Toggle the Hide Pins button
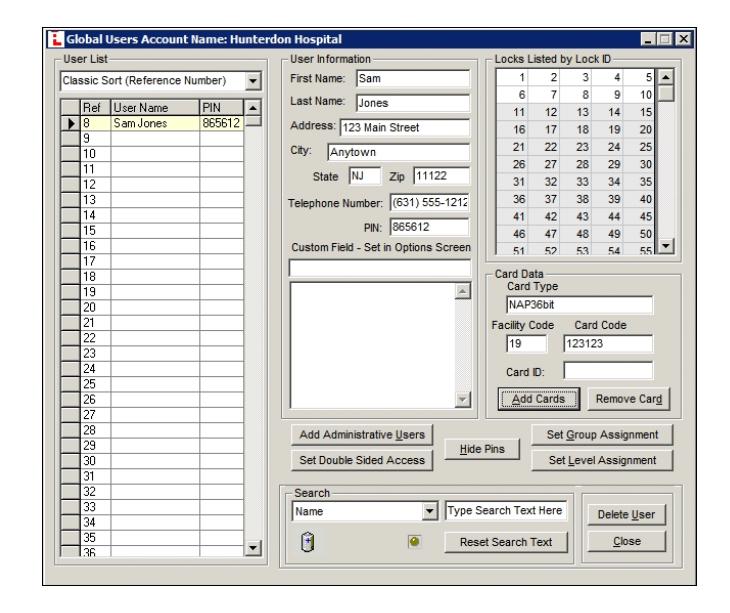Image resolution: width=730 pixels, height=613 pixels. tap(482, 449)
